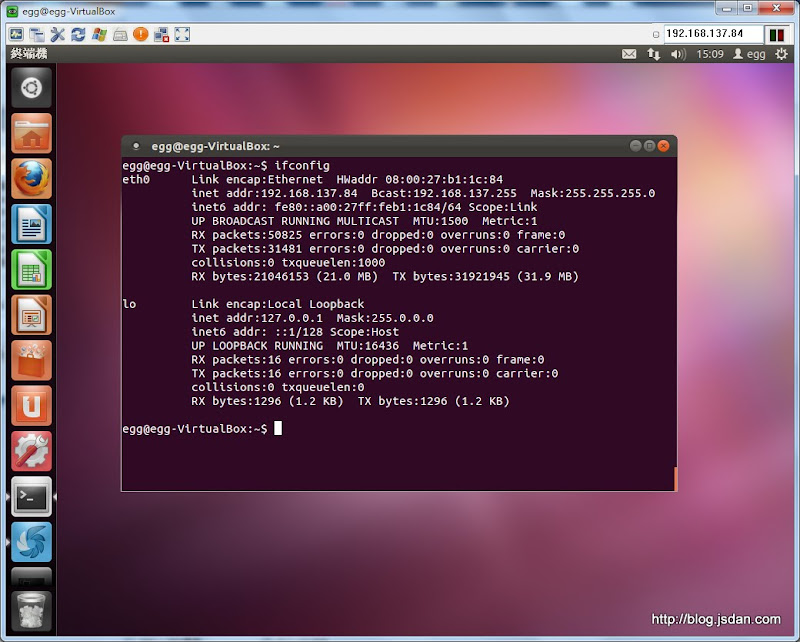Click 'TX packets:31481' in terminal

point(246,249)
